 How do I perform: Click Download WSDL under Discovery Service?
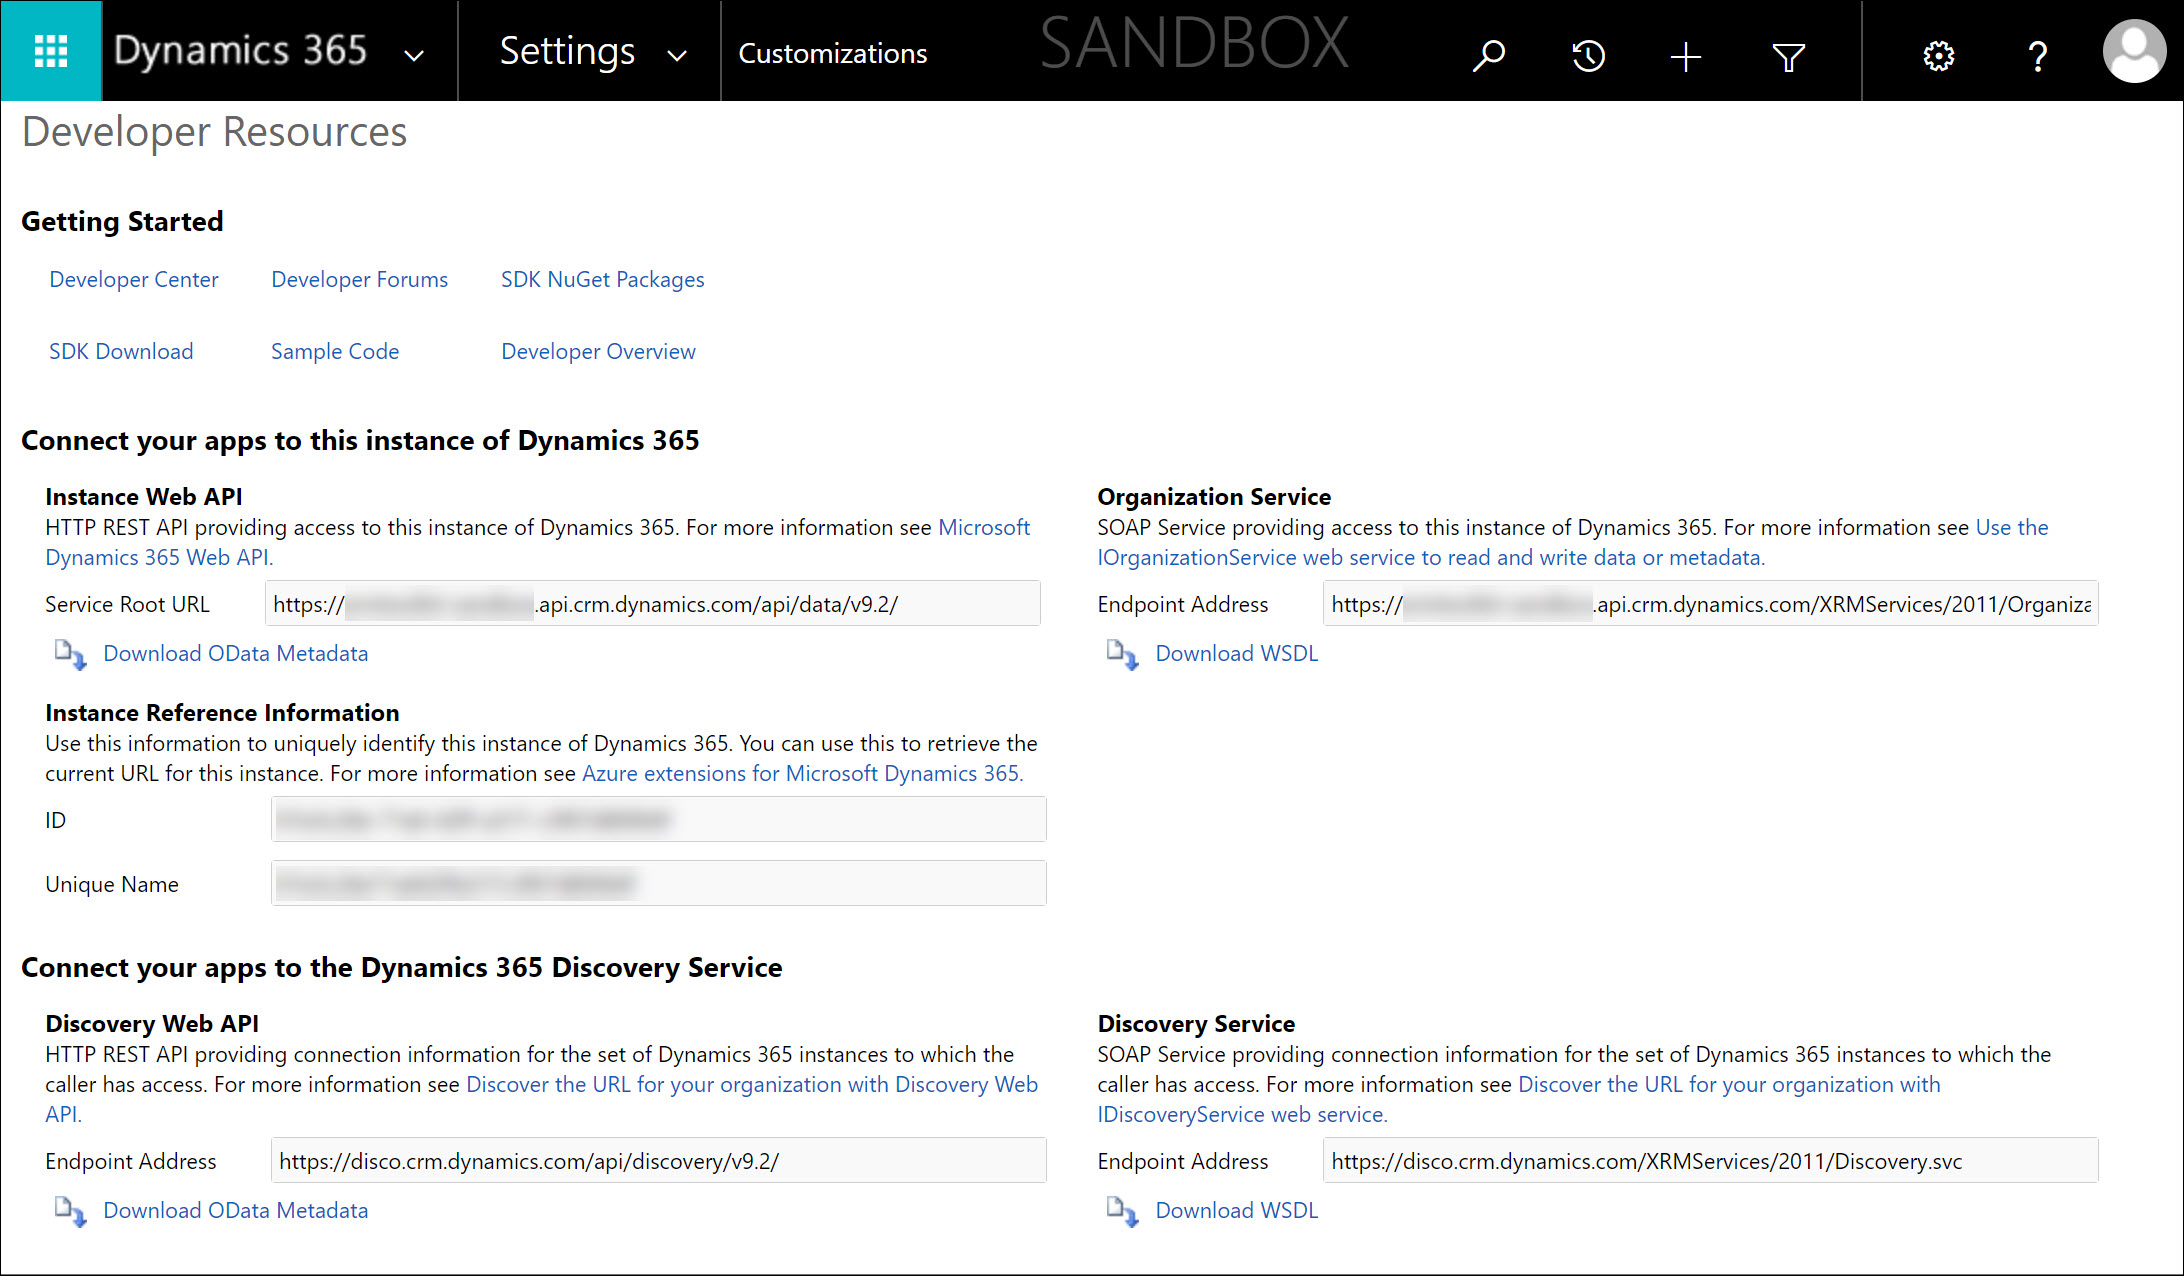(x=1237, y=1211)
